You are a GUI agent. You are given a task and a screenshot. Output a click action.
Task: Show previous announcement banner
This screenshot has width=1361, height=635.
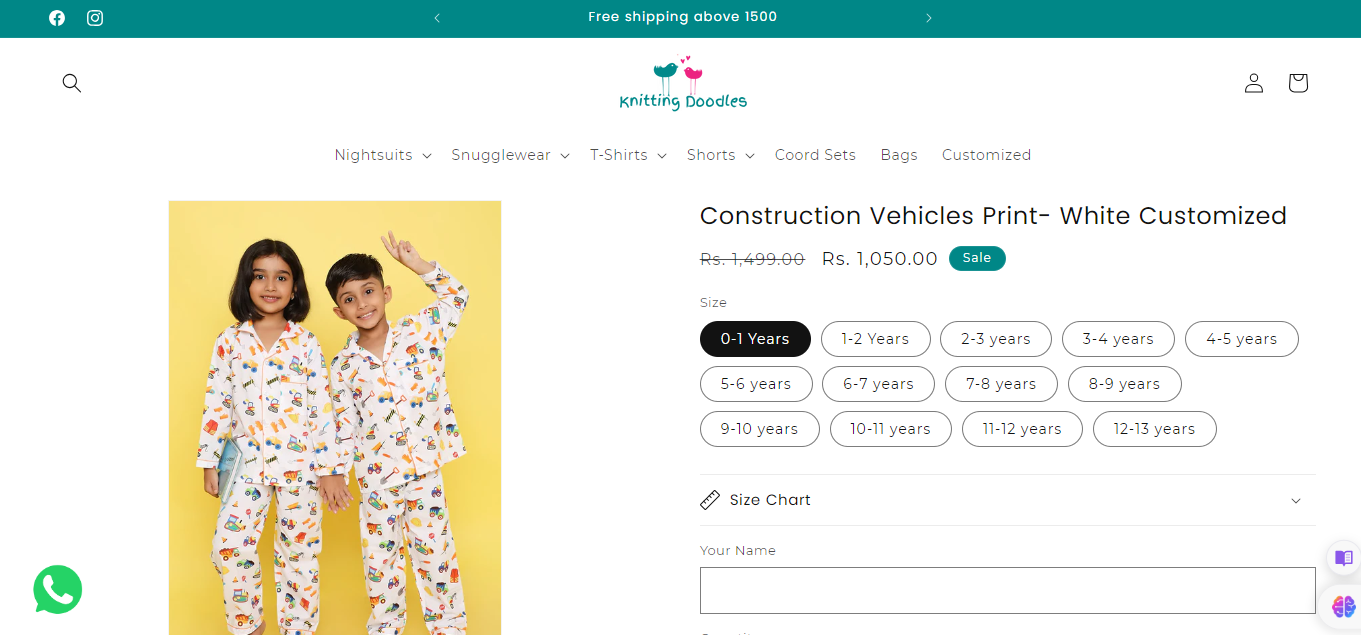coord(437,18)
